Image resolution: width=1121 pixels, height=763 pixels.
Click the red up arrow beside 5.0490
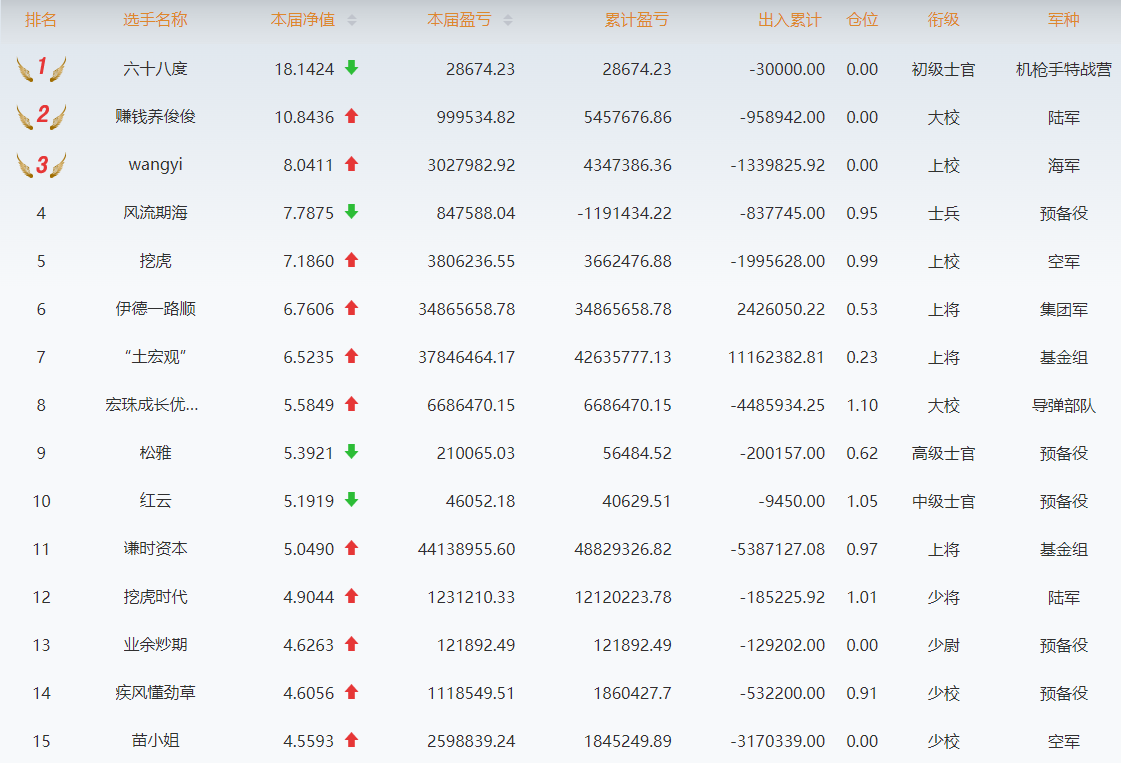[x=351, y=548]
